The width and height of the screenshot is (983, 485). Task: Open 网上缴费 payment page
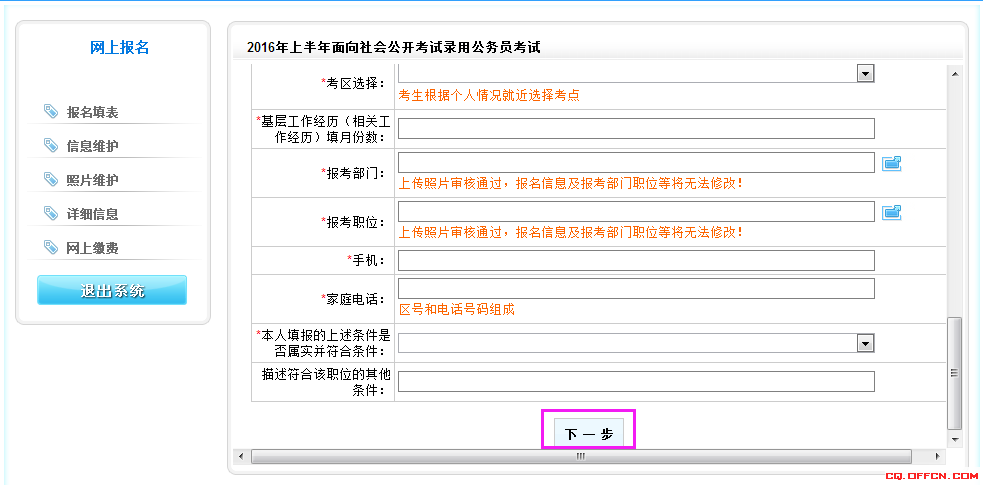click(x=92, y=248)
